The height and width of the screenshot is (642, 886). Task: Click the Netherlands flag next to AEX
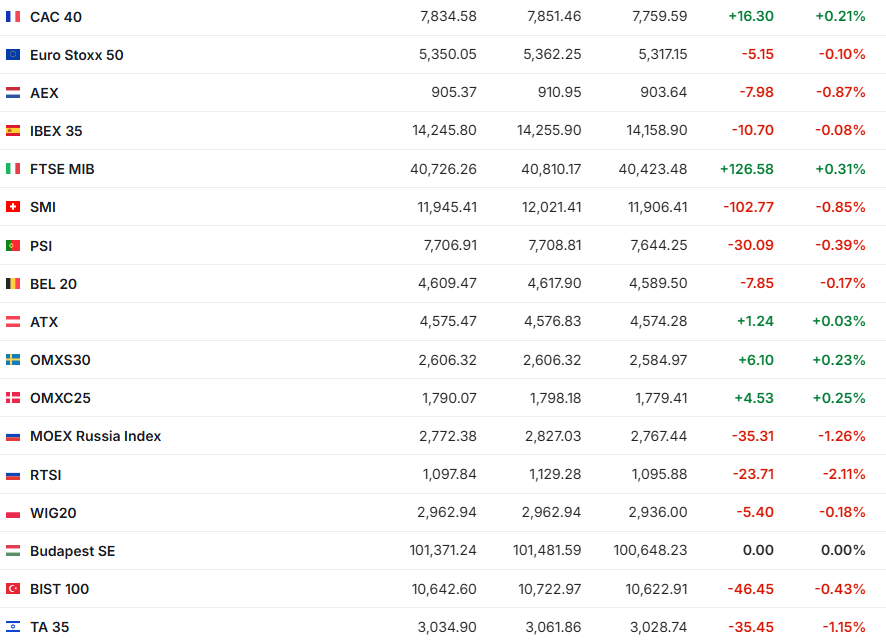(13, 93)
